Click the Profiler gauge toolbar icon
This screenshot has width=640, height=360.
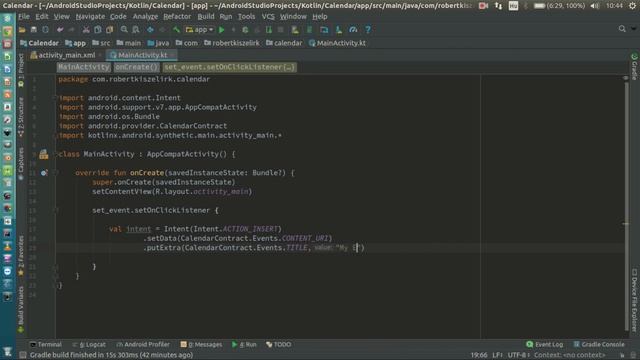tap(353, 30)
